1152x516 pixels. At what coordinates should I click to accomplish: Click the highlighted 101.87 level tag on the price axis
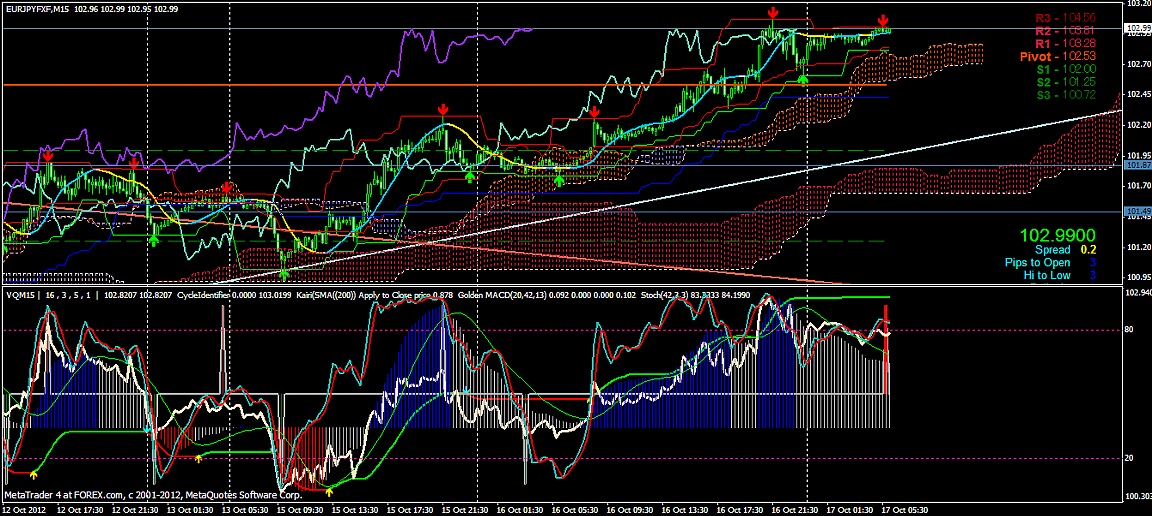coord(1136,165)
